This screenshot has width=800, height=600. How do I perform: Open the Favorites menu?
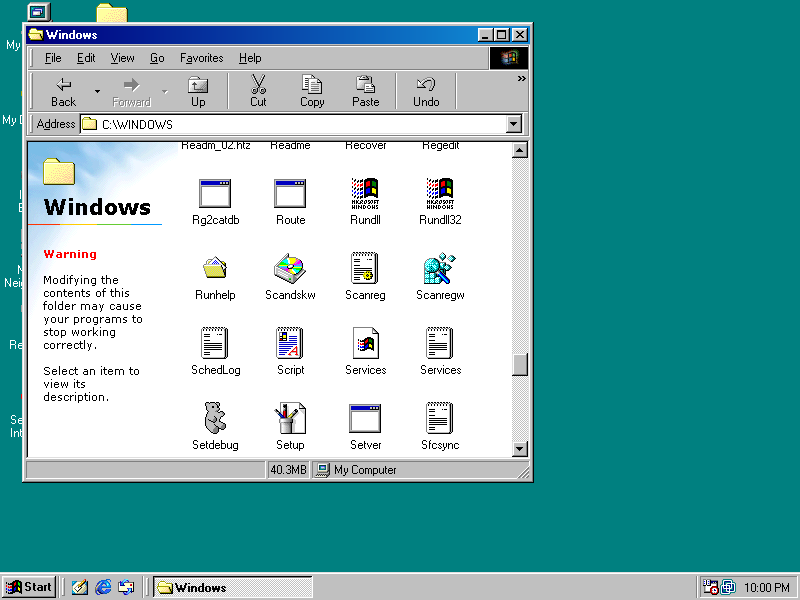(x=201, y=57)
